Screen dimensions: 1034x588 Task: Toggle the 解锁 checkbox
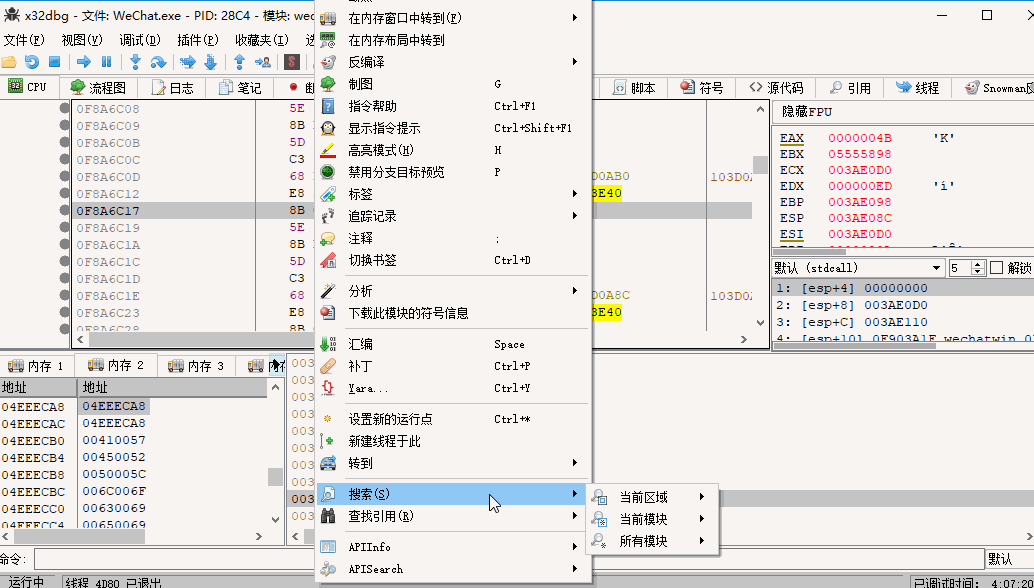pos(996,268)
